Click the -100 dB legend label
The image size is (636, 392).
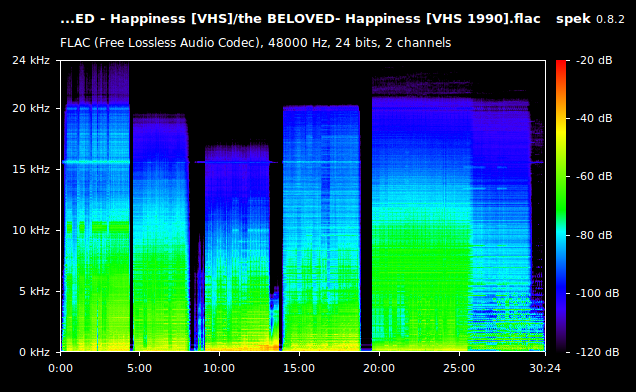pyautogui.click(x=597, y=293)
